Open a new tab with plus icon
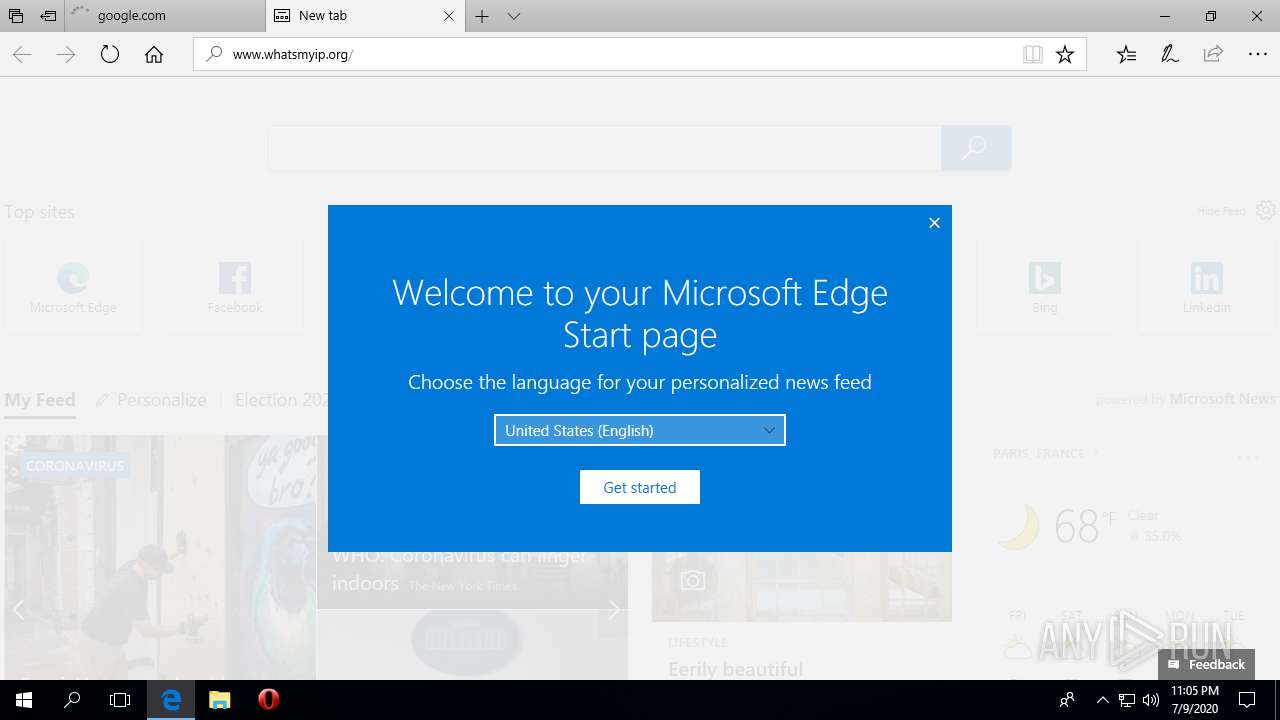 coord(482,16)
